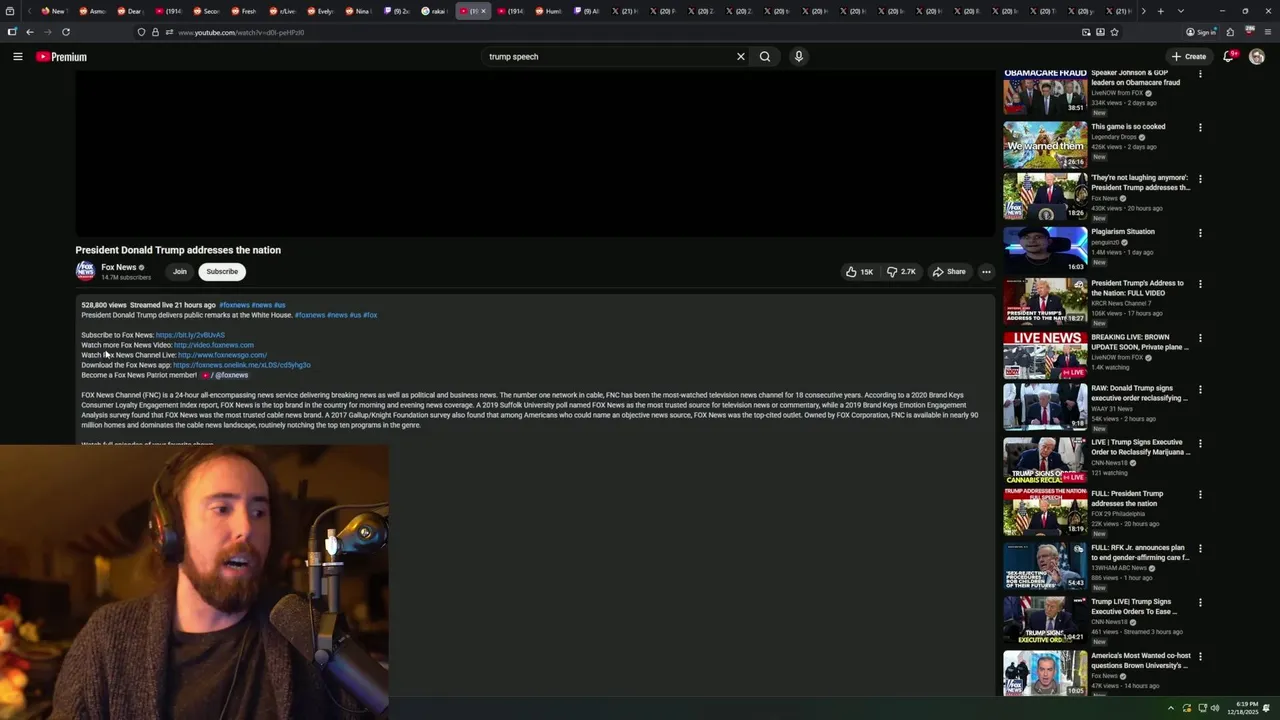Switch to the 'Asmo' browser tab

[92, 11]
